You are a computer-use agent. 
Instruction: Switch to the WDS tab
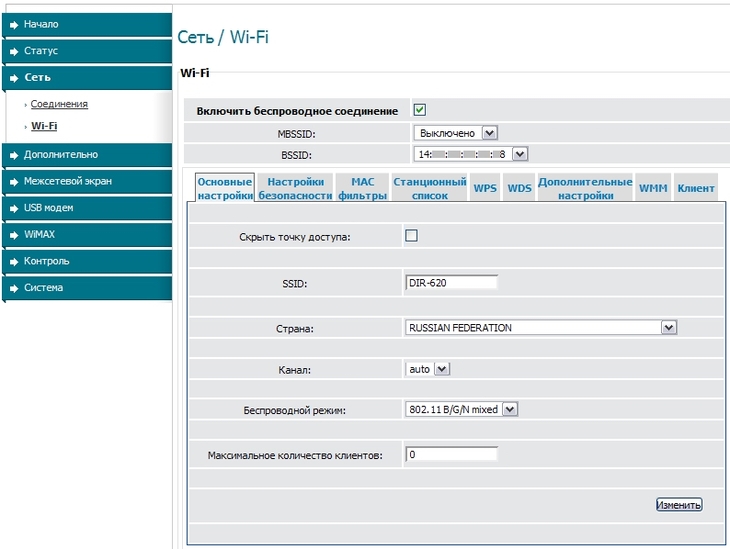point(520,188)
